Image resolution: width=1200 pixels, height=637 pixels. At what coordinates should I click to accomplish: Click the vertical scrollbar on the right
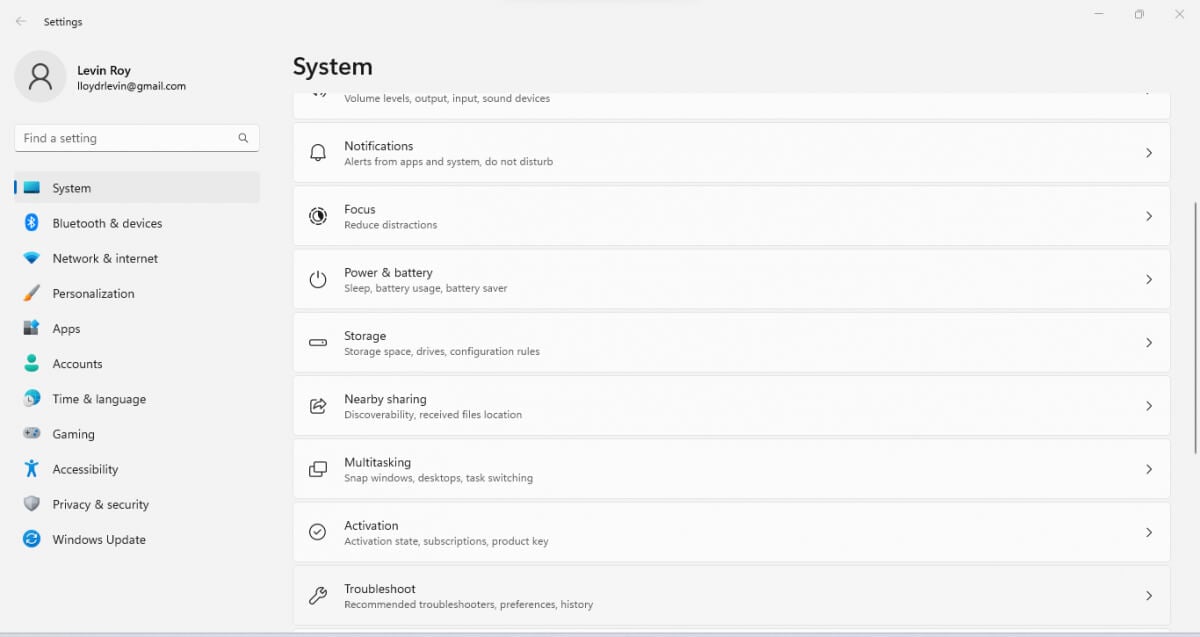(x=1195, y=320)
